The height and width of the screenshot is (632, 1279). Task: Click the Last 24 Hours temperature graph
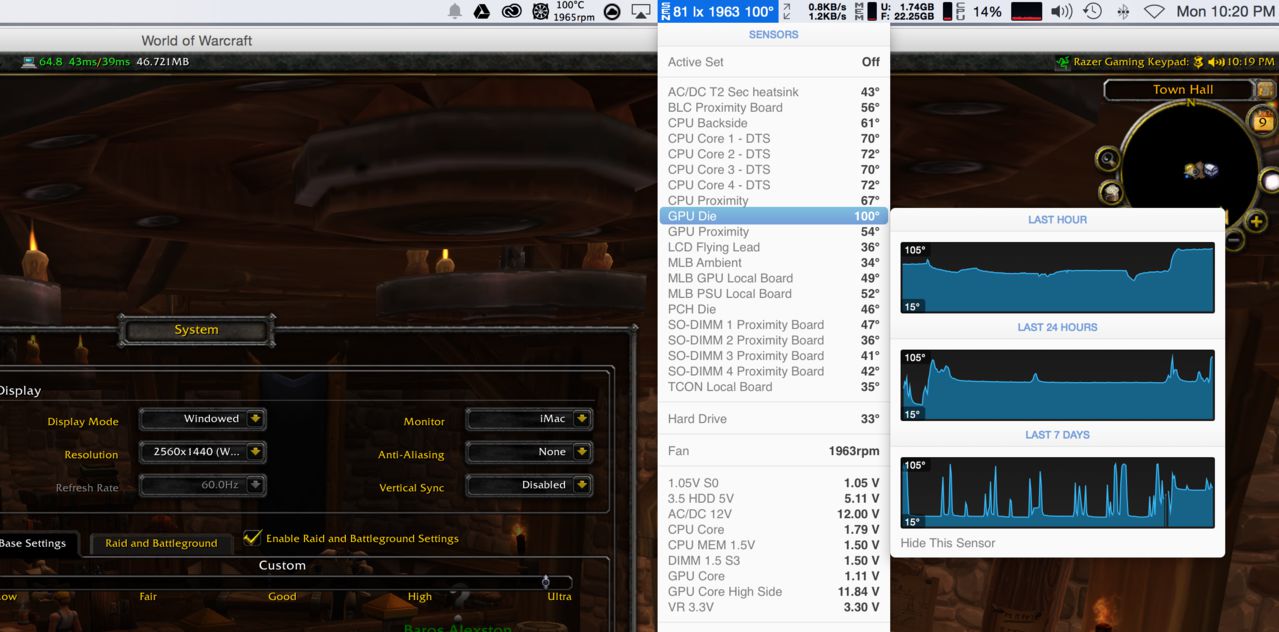tap(1057, 385)
